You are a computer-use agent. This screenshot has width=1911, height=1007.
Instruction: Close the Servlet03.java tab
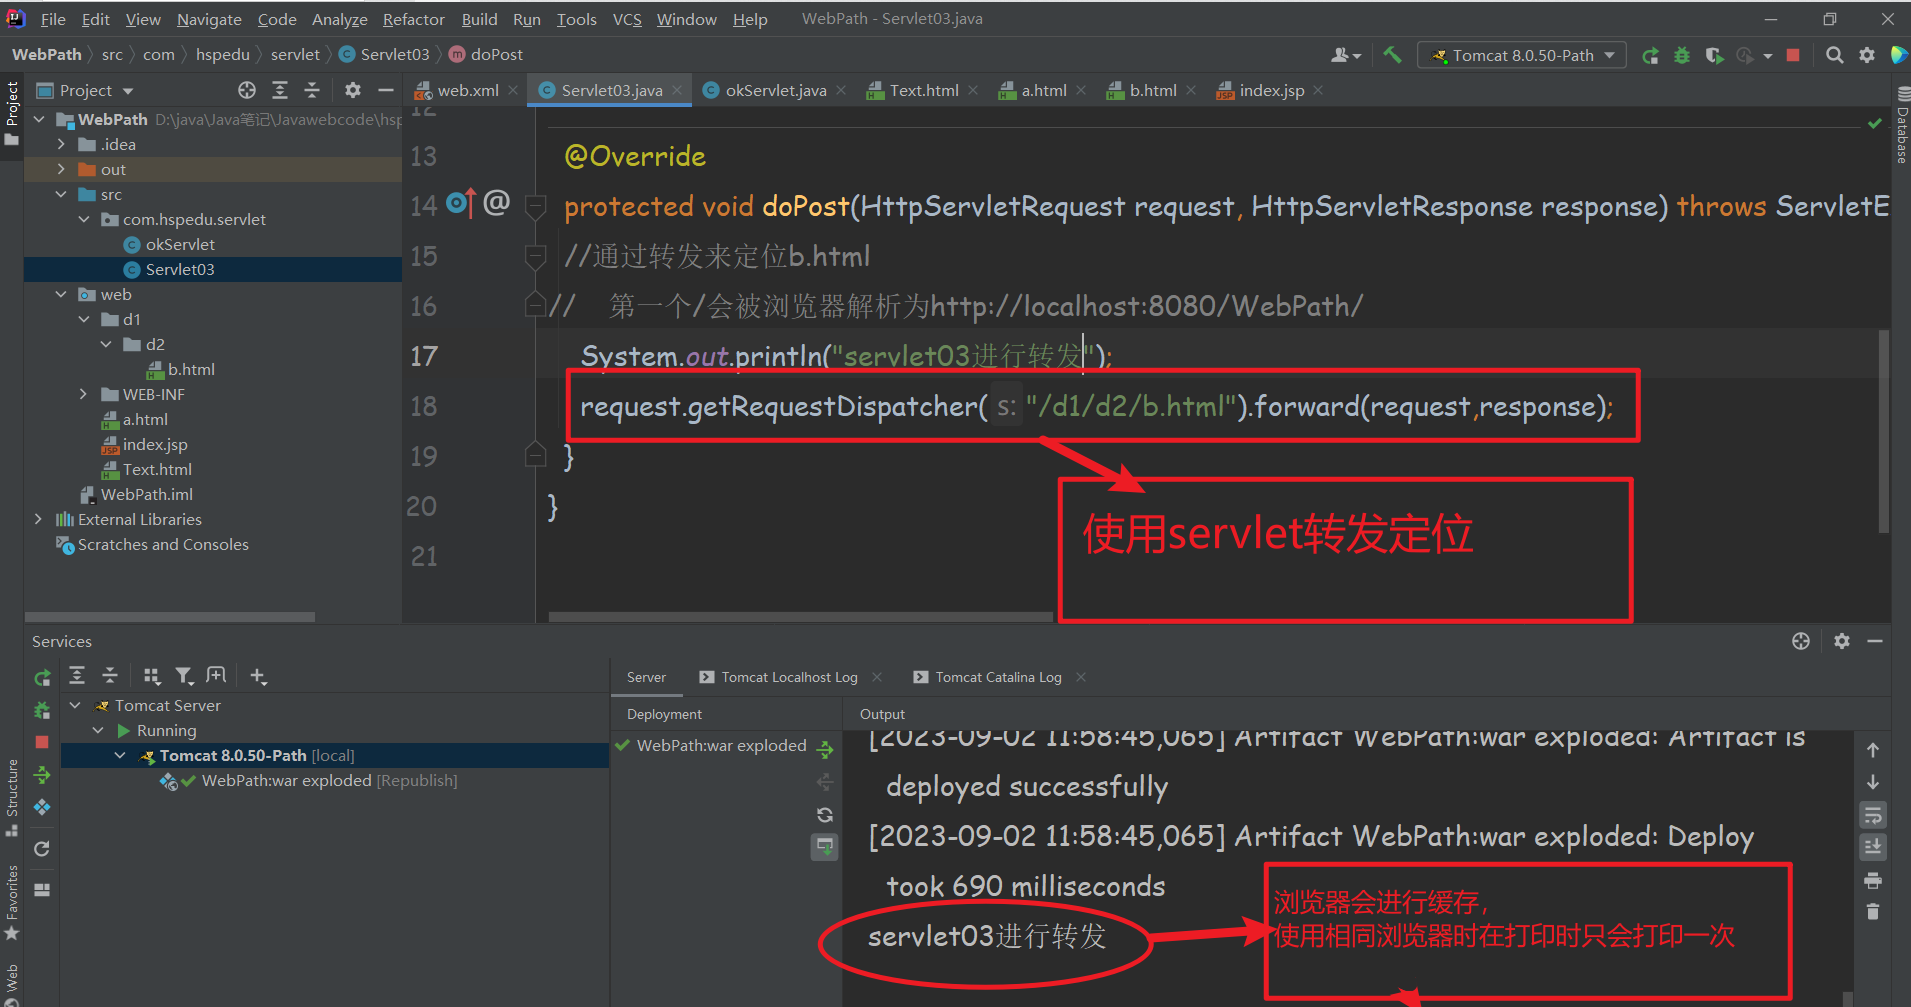(677, 90)
